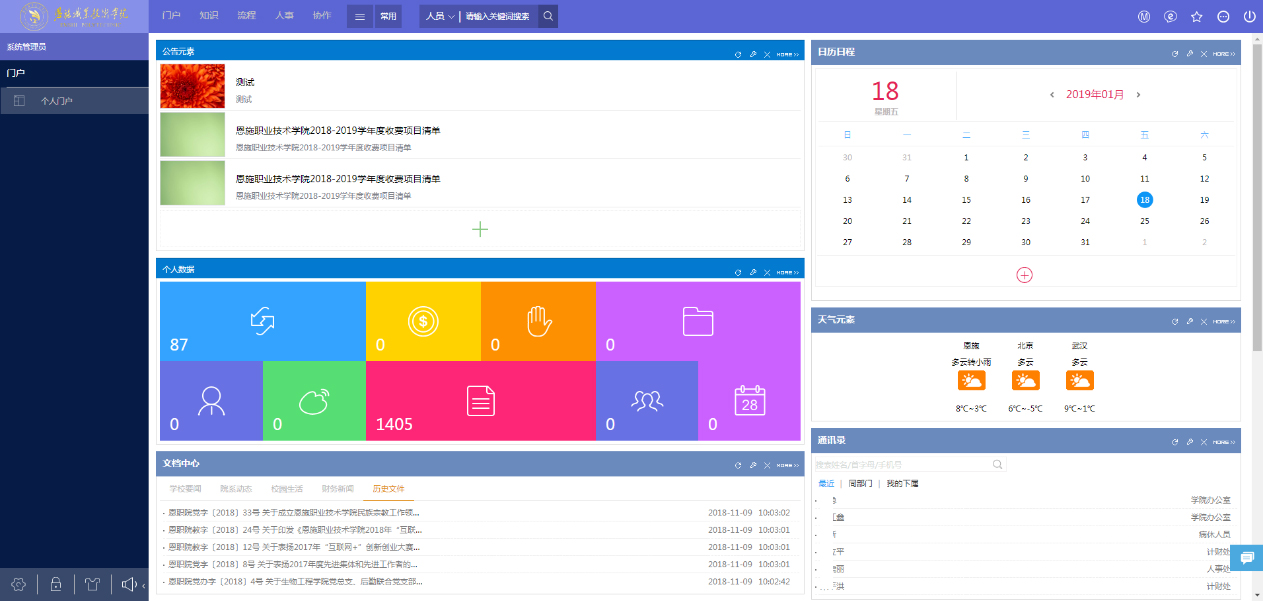Switch to the 学校要闻 tab
Screen dimensions: 1263x601
(x=185, y=489)
